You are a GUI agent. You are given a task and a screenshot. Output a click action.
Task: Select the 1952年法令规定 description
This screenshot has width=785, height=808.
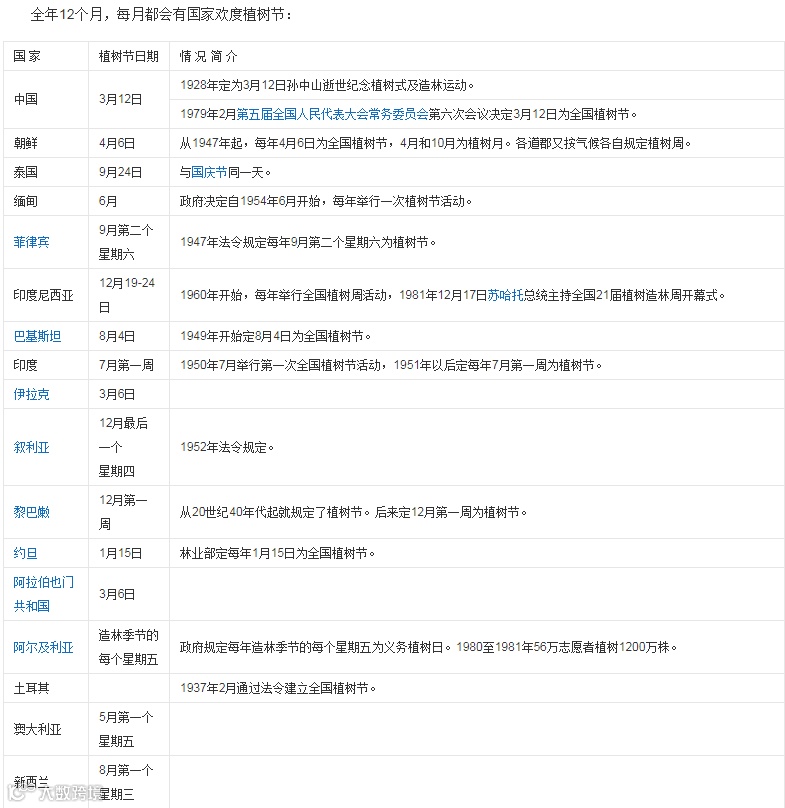pos(227,447)
